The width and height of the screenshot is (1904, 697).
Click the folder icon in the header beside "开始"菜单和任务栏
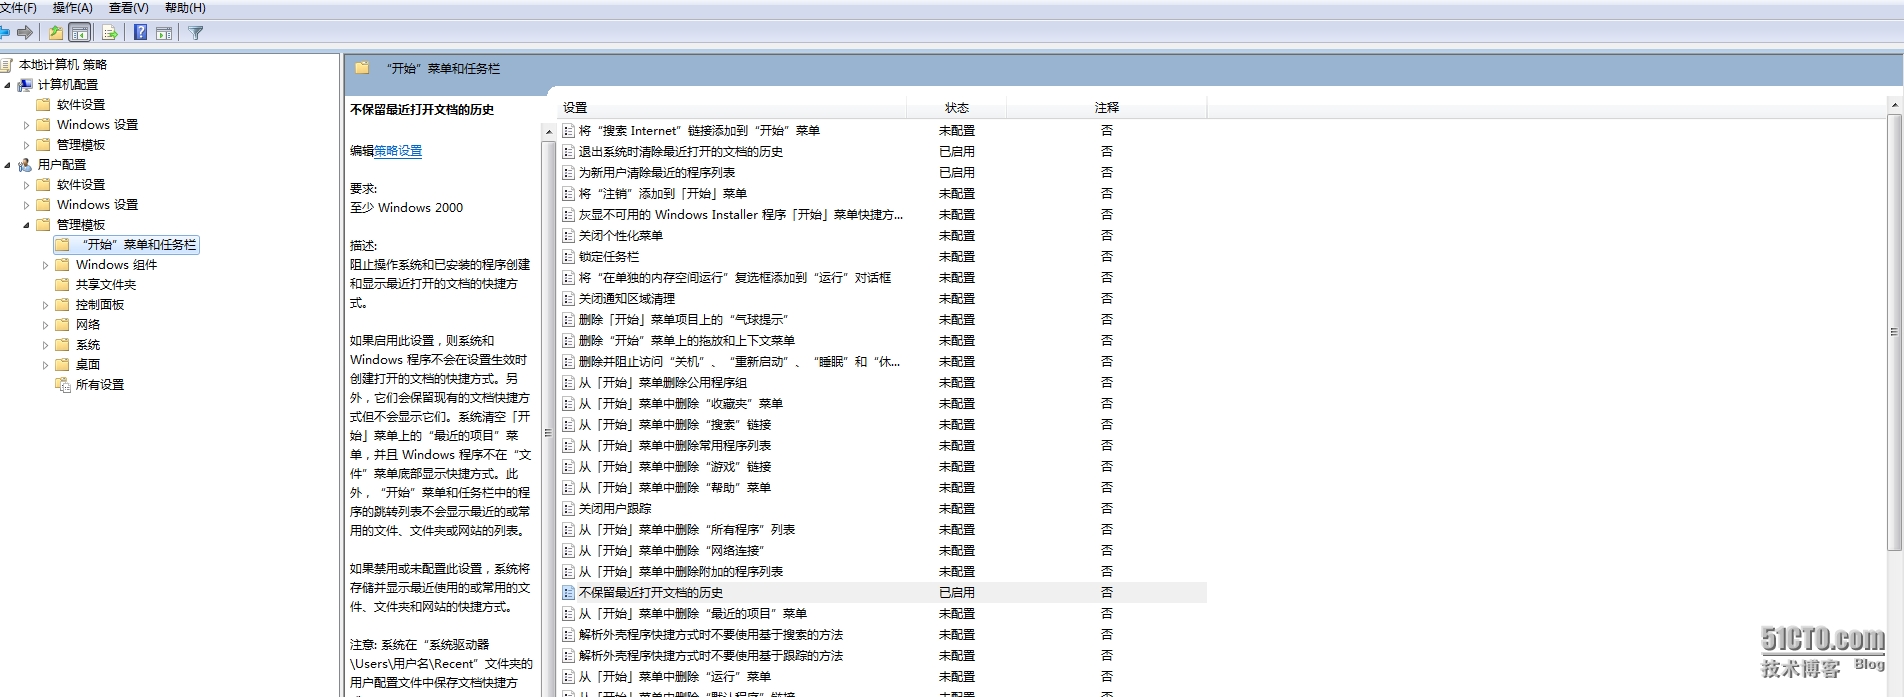(x=362, y=68)
